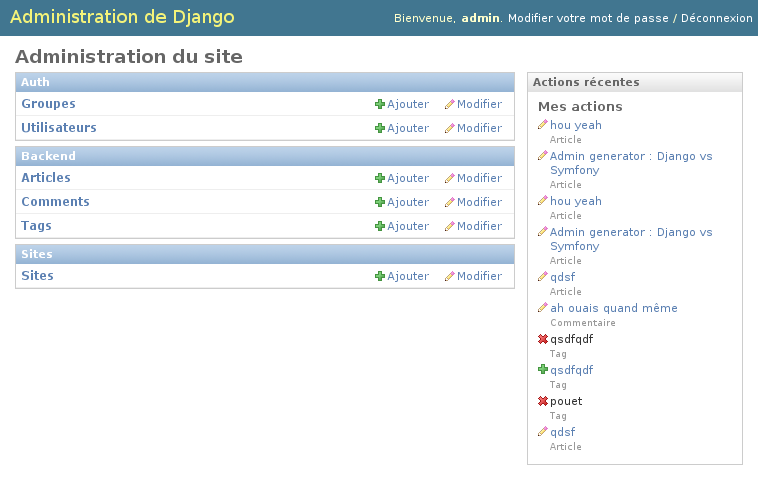
Task: Open the Comments model page
Action: pyautogui.click(x=56, y=202)
